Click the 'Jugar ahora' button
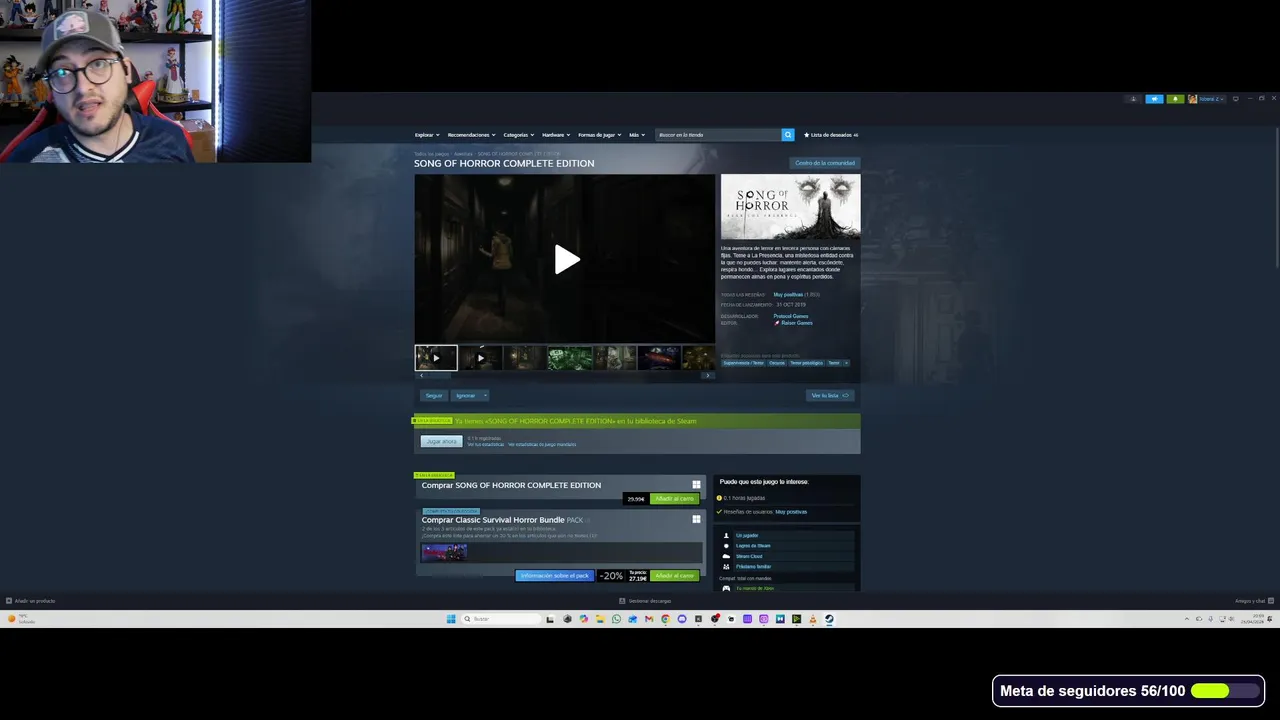Viewport: 1280px width, 720px height. 441,441
